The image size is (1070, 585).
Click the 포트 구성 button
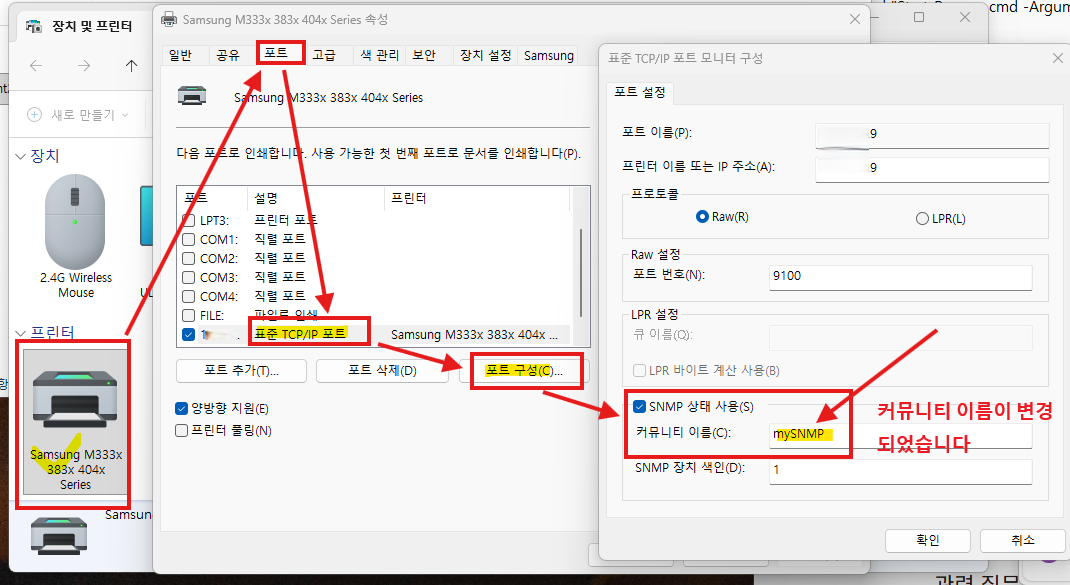click(x=524, y=371)
